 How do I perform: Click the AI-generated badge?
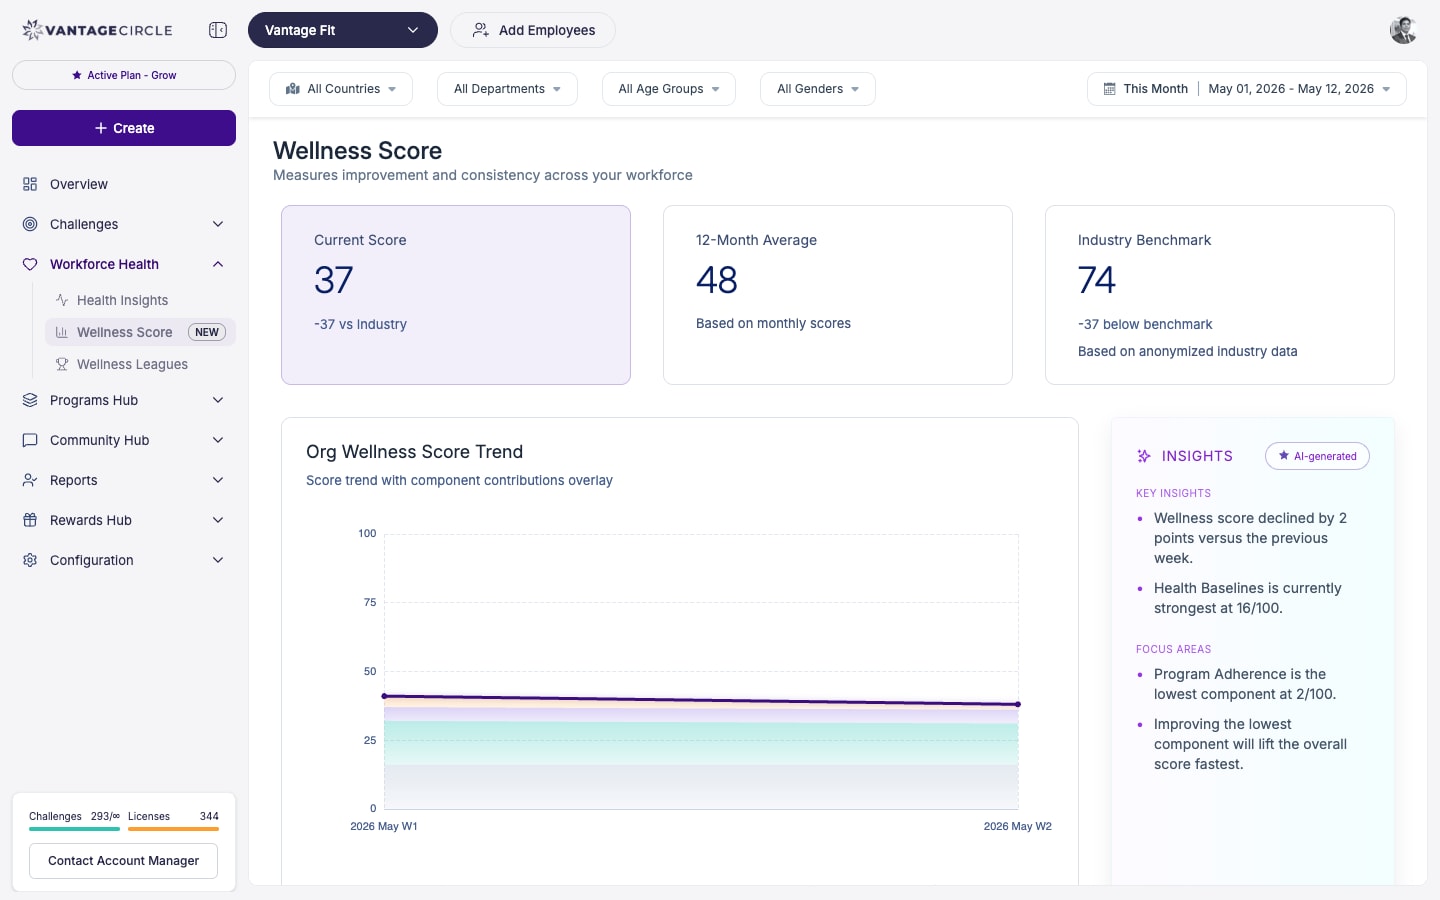tap(1317, 456)
